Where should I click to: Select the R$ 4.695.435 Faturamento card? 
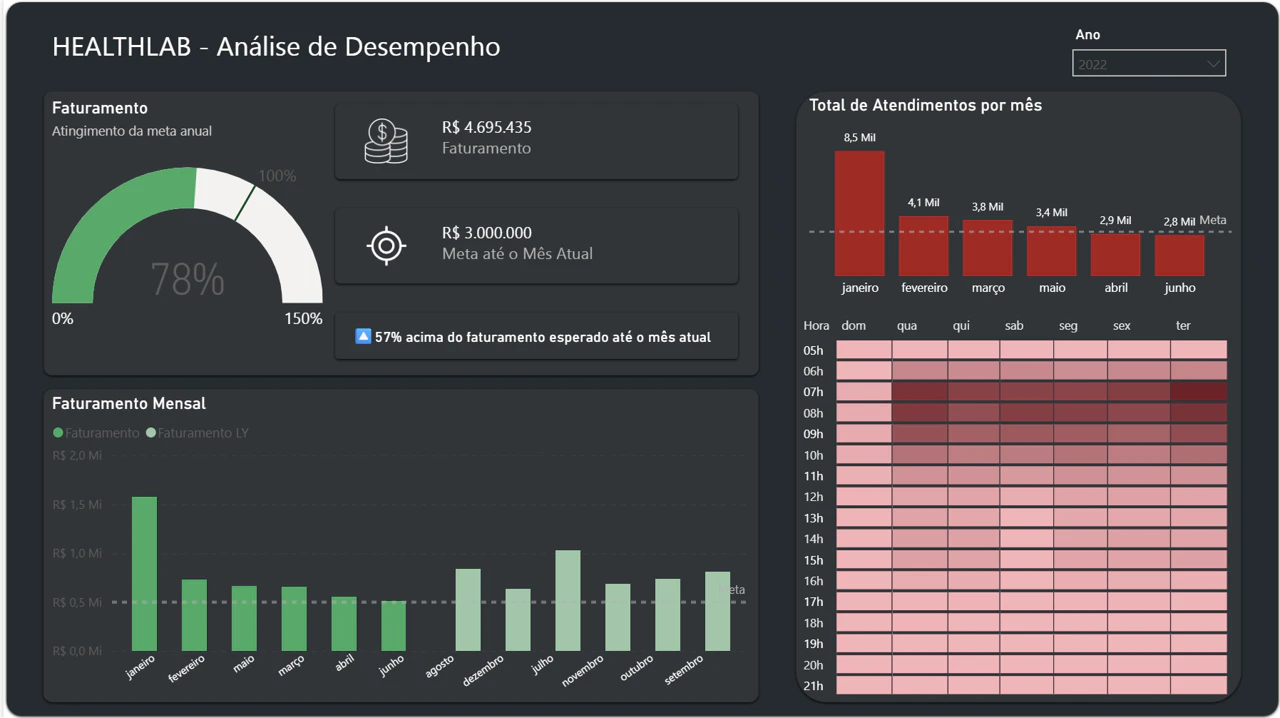coord(536,141)
